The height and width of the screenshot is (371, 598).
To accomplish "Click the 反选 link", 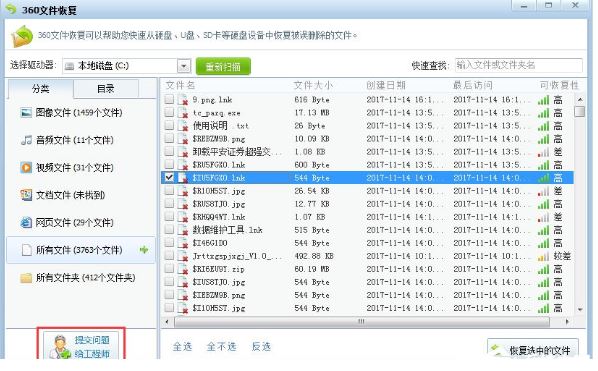I will pos(261,347).
